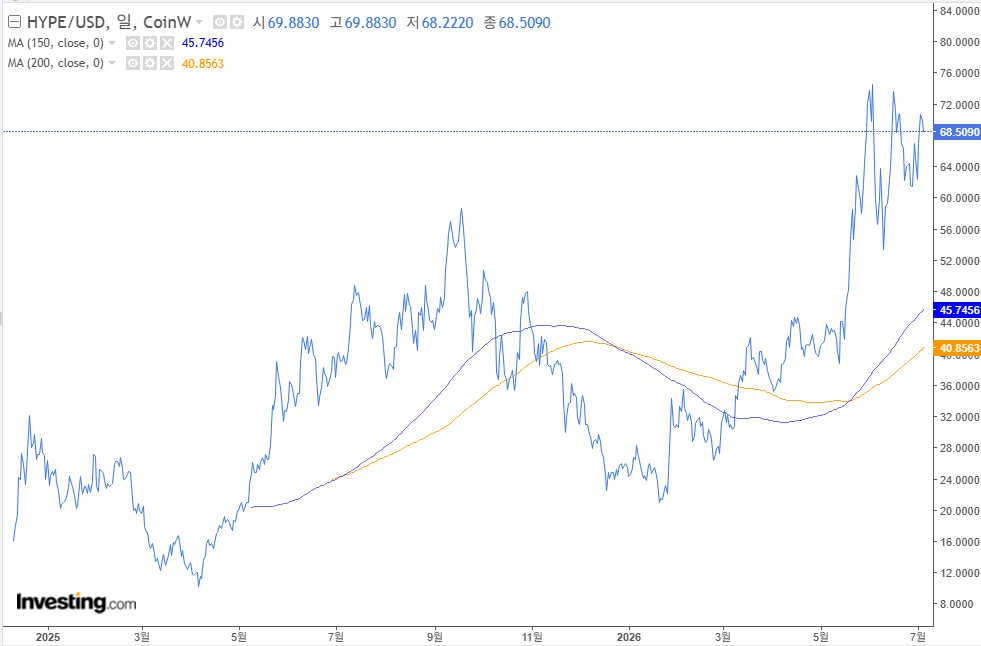
Task: Click the 80.0000 price axis label
Action: pyautogui.click(x=960, y=42)
